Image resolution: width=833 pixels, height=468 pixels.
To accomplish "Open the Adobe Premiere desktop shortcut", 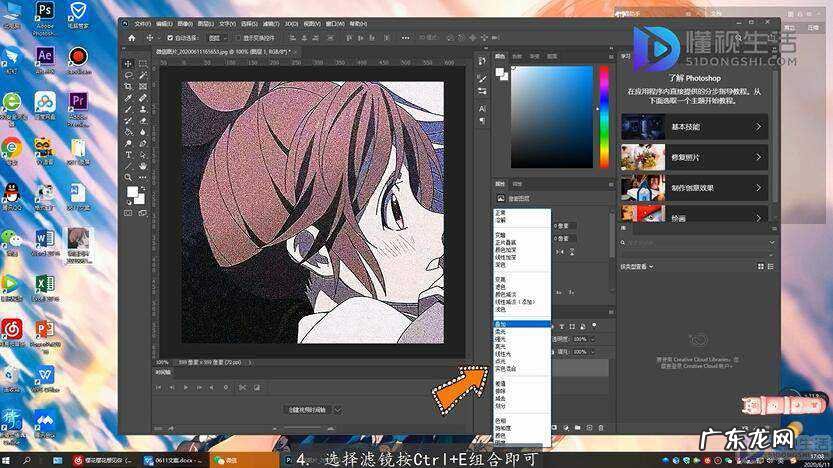I will tap(78, 102).
